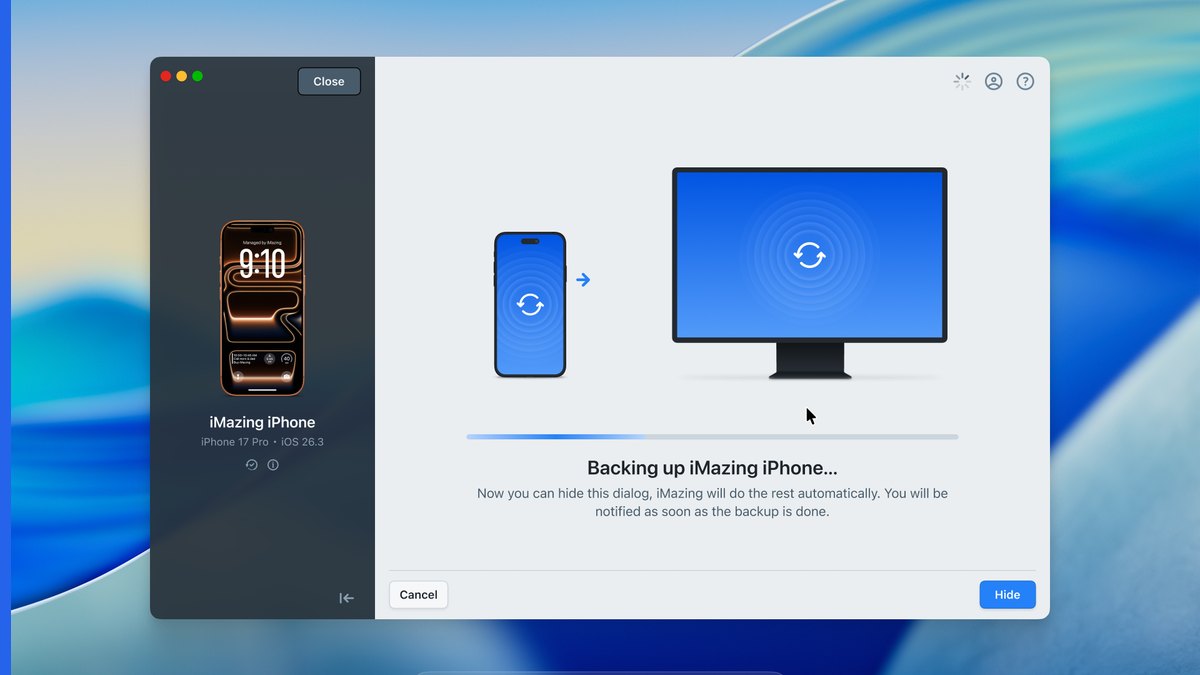Click the yellow minimize window button
The height and width of the screenshot is (675, 1200).
182,76
